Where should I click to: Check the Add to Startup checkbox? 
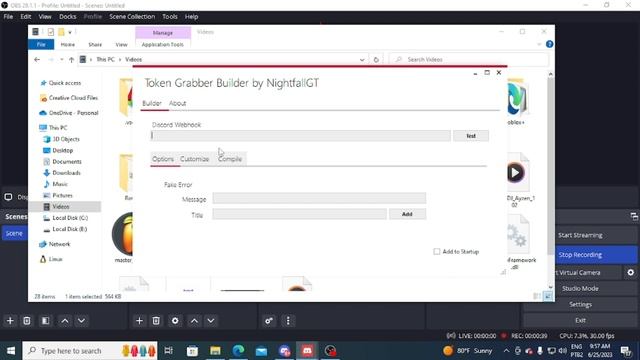click(437, 251)
